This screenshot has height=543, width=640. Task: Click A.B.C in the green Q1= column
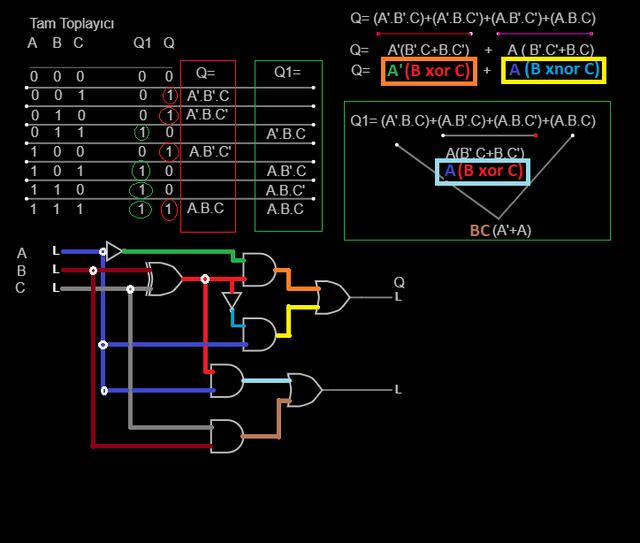pos(285,209)
